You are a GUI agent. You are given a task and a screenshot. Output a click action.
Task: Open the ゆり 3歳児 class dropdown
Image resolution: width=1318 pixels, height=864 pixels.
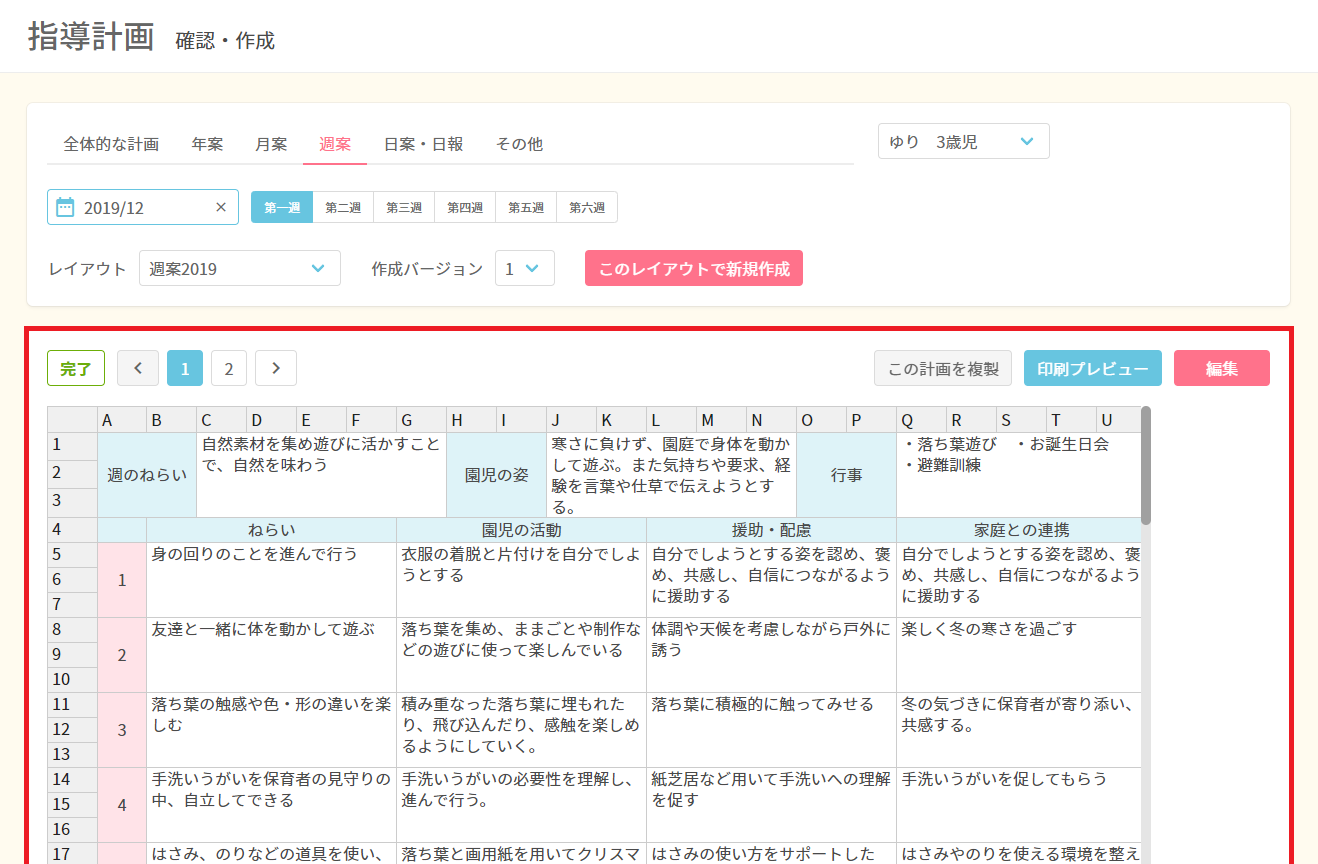964,141
